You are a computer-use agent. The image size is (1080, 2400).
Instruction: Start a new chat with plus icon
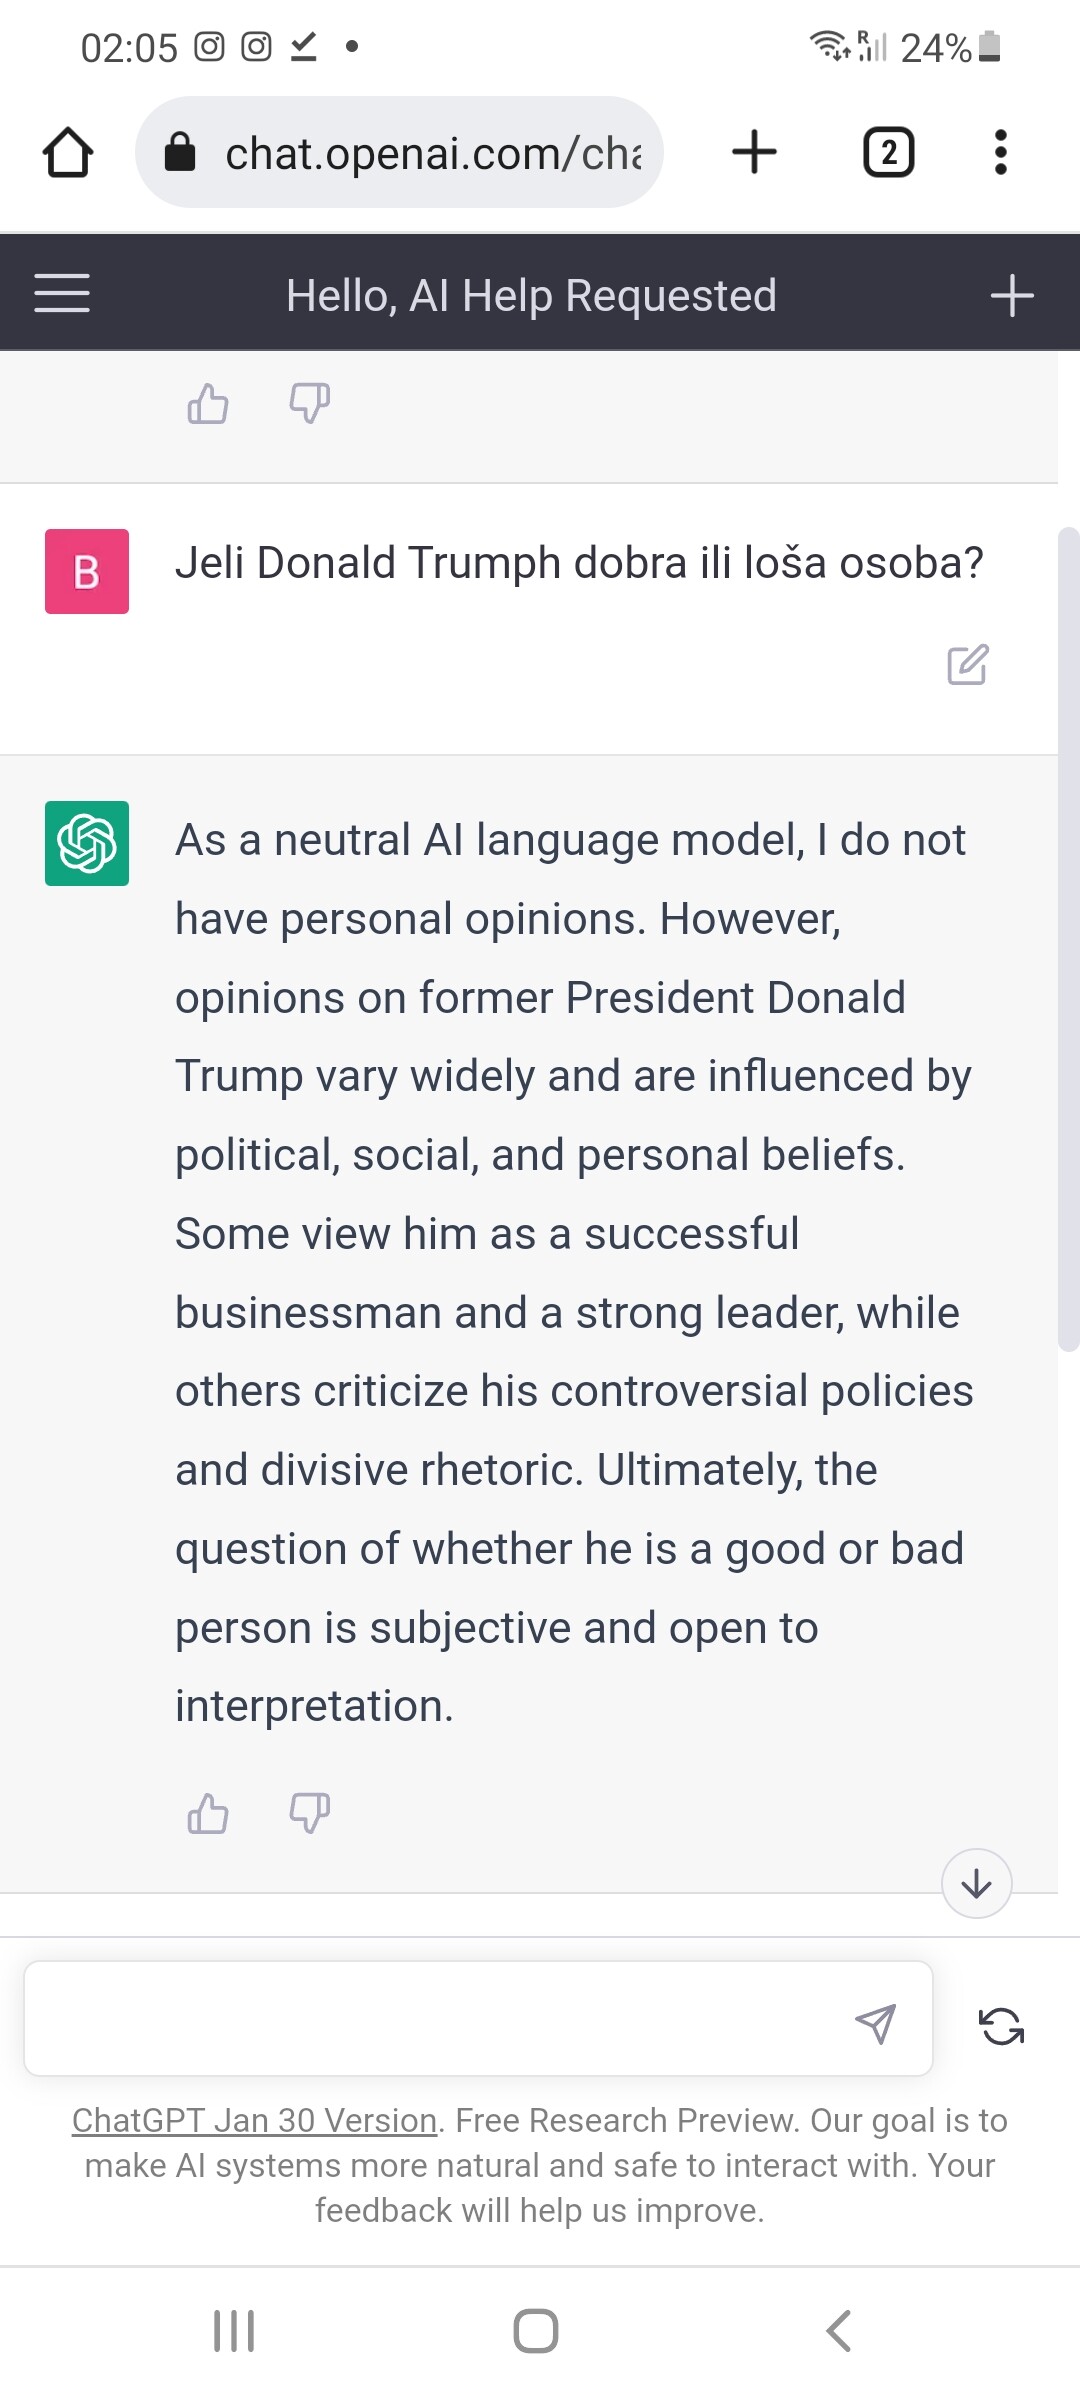[x=1011, y=296]
